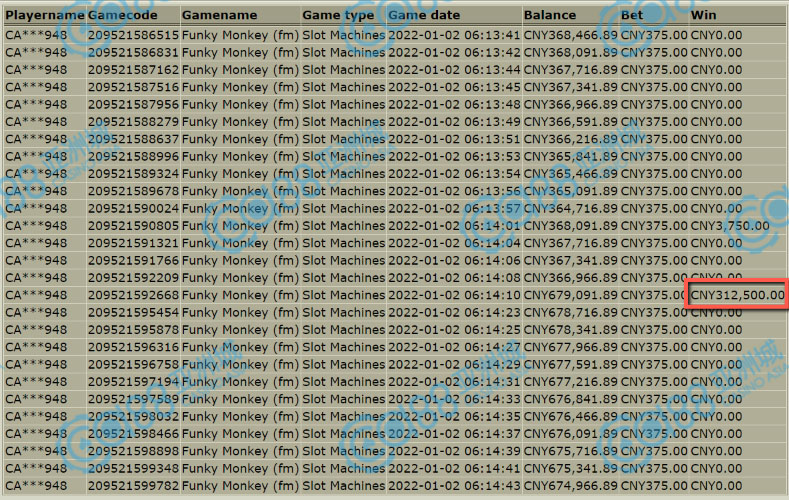Viewport: 789px width, 500px height.
Task: Select the highlighted CNY312,500.00 win cell
Action: point(737,295)
